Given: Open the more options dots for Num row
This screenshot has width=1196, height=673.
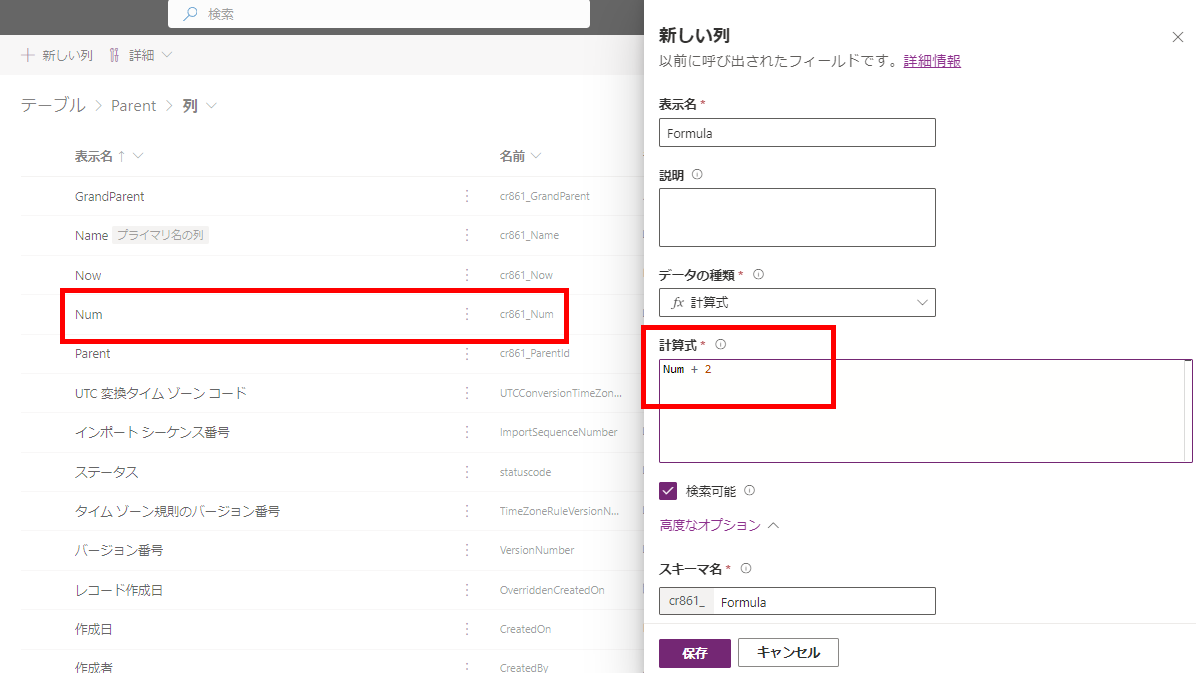Looking at the screenshot, I should click(467, 314).
